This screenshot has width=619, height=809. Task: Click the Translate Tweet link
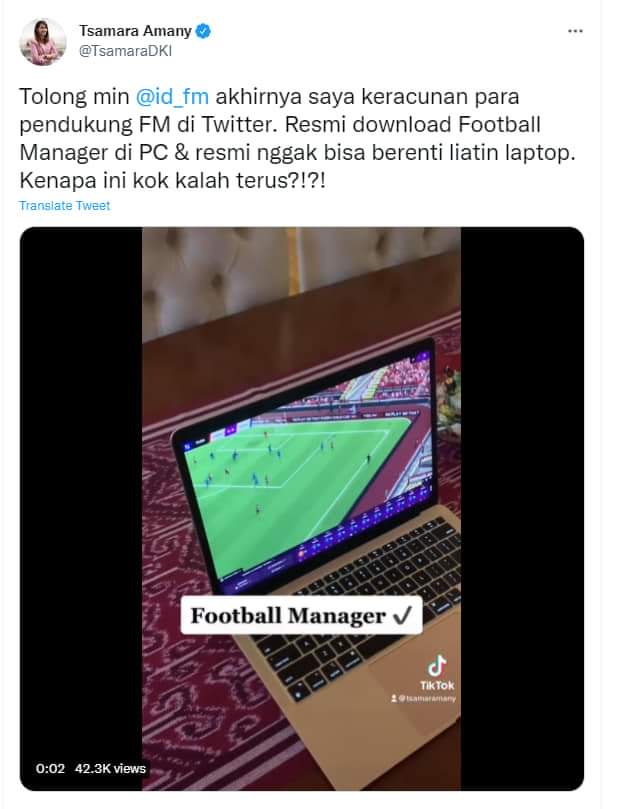(64, 205)
